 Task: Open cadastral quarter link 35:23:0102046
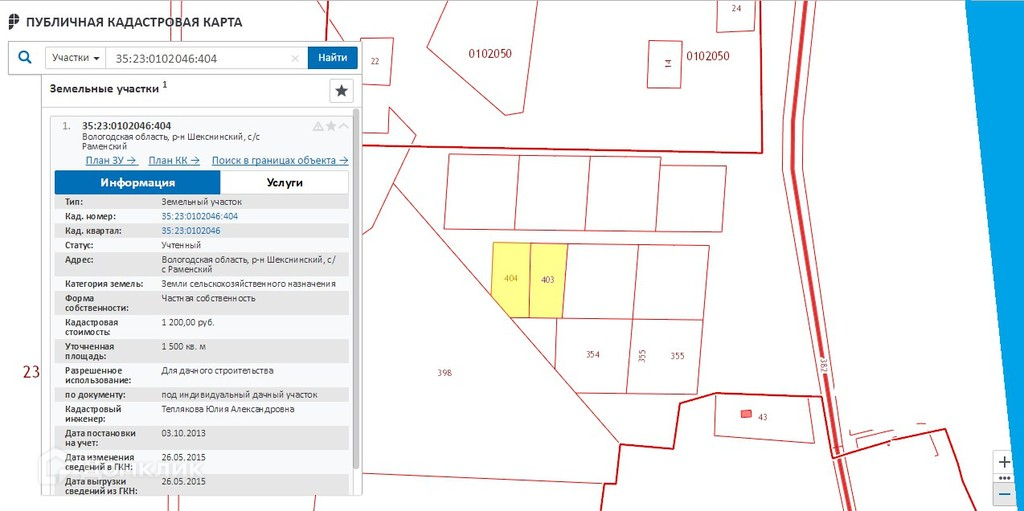point(191,231)
